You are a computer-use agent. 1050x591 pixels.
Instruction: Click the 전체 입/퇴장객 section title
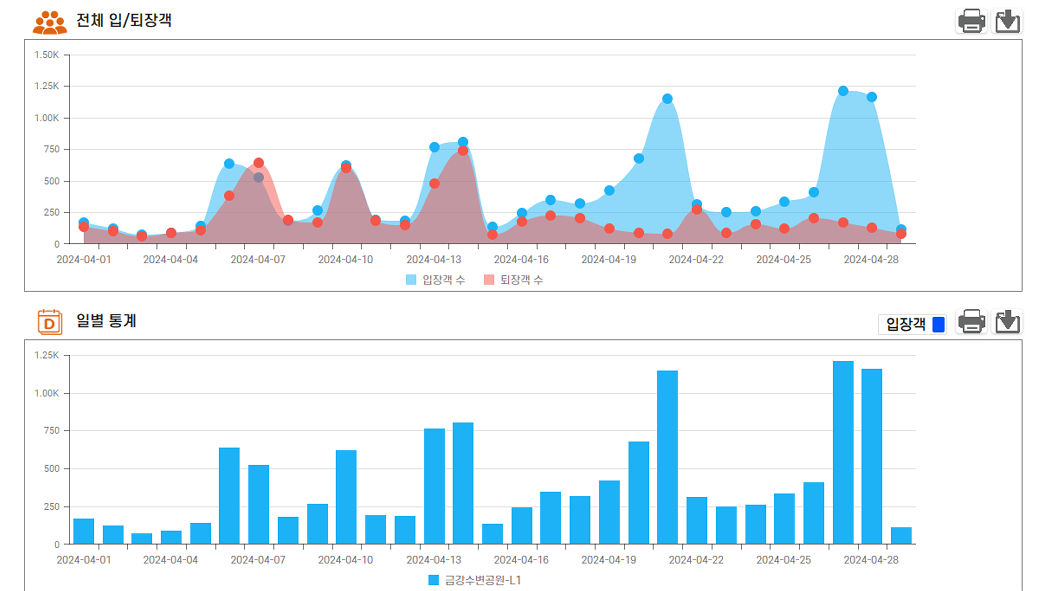tap(124, 20)
